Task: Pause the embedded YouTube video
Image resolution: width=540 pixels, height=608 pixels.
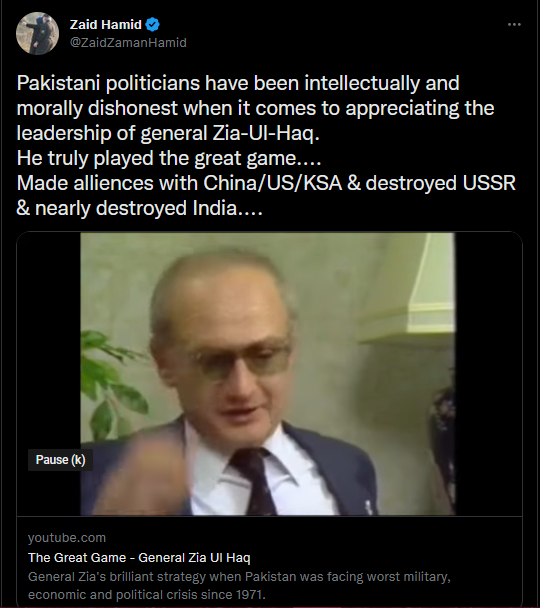Action: tap(267, 374)
